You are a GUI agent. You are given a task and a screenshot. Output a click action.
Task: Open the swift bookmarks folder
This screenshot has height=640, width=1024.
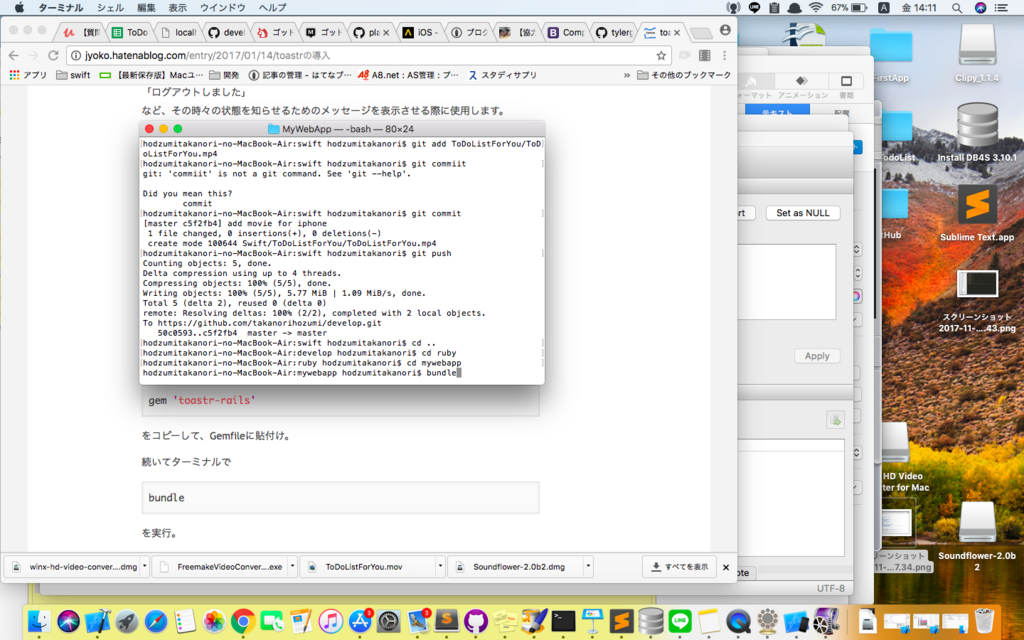pos(73,75)
